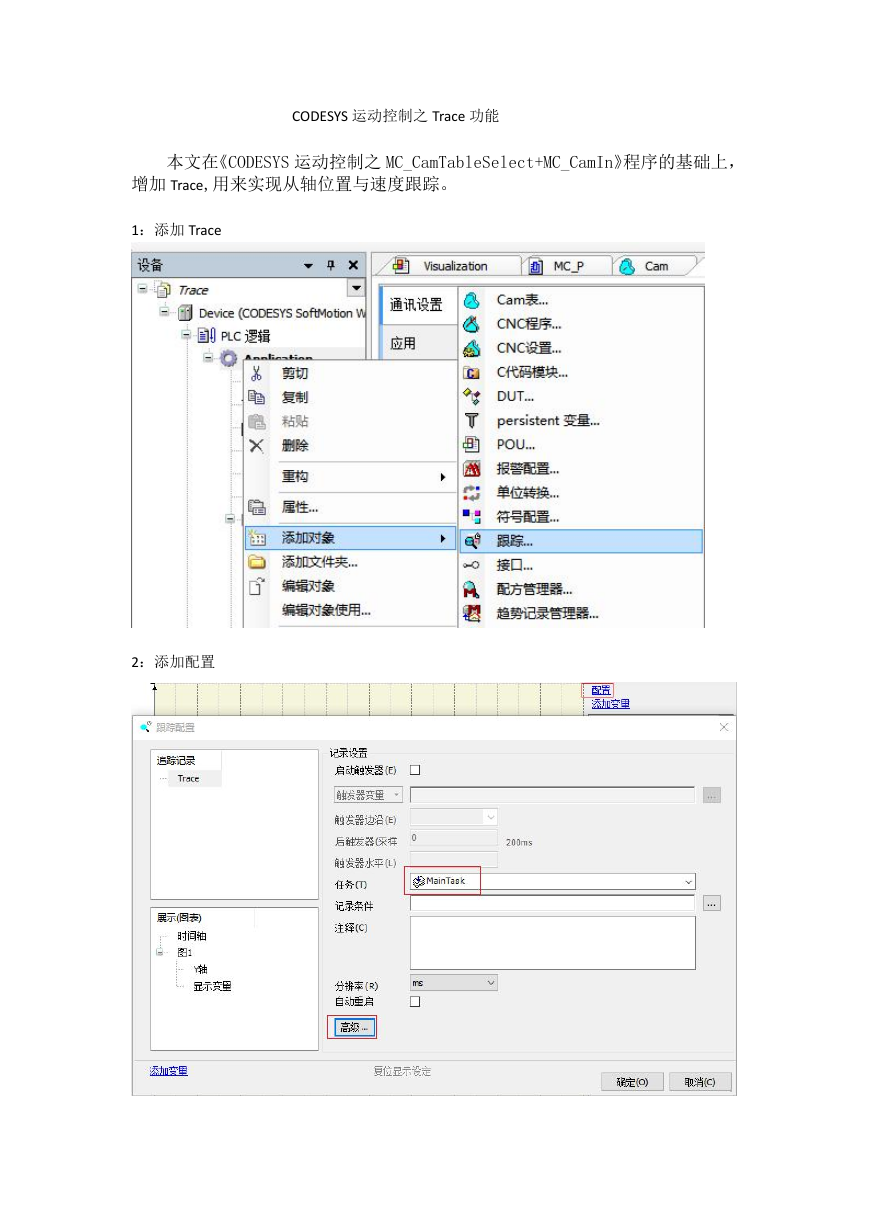
Task: Click the folder icon beside 添加文件夹
Action: pos(257,562)
